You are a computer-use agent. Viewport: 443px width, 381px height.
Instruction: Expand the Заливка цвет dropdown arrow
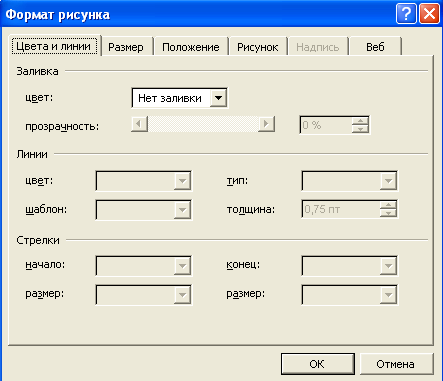(x=218, y=98)
